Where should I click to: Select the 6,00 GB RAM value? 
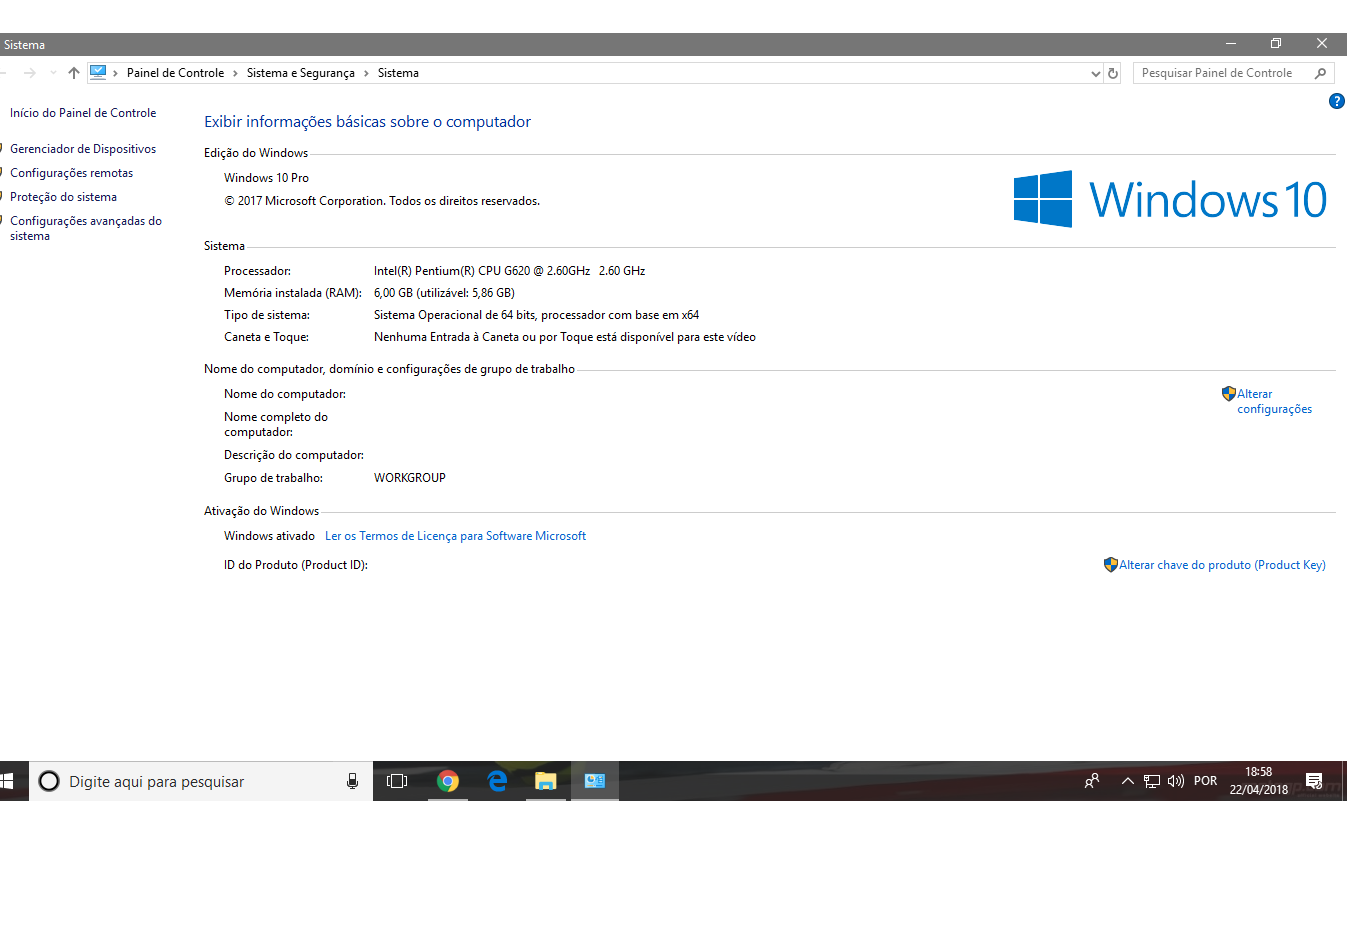[444, 293]
